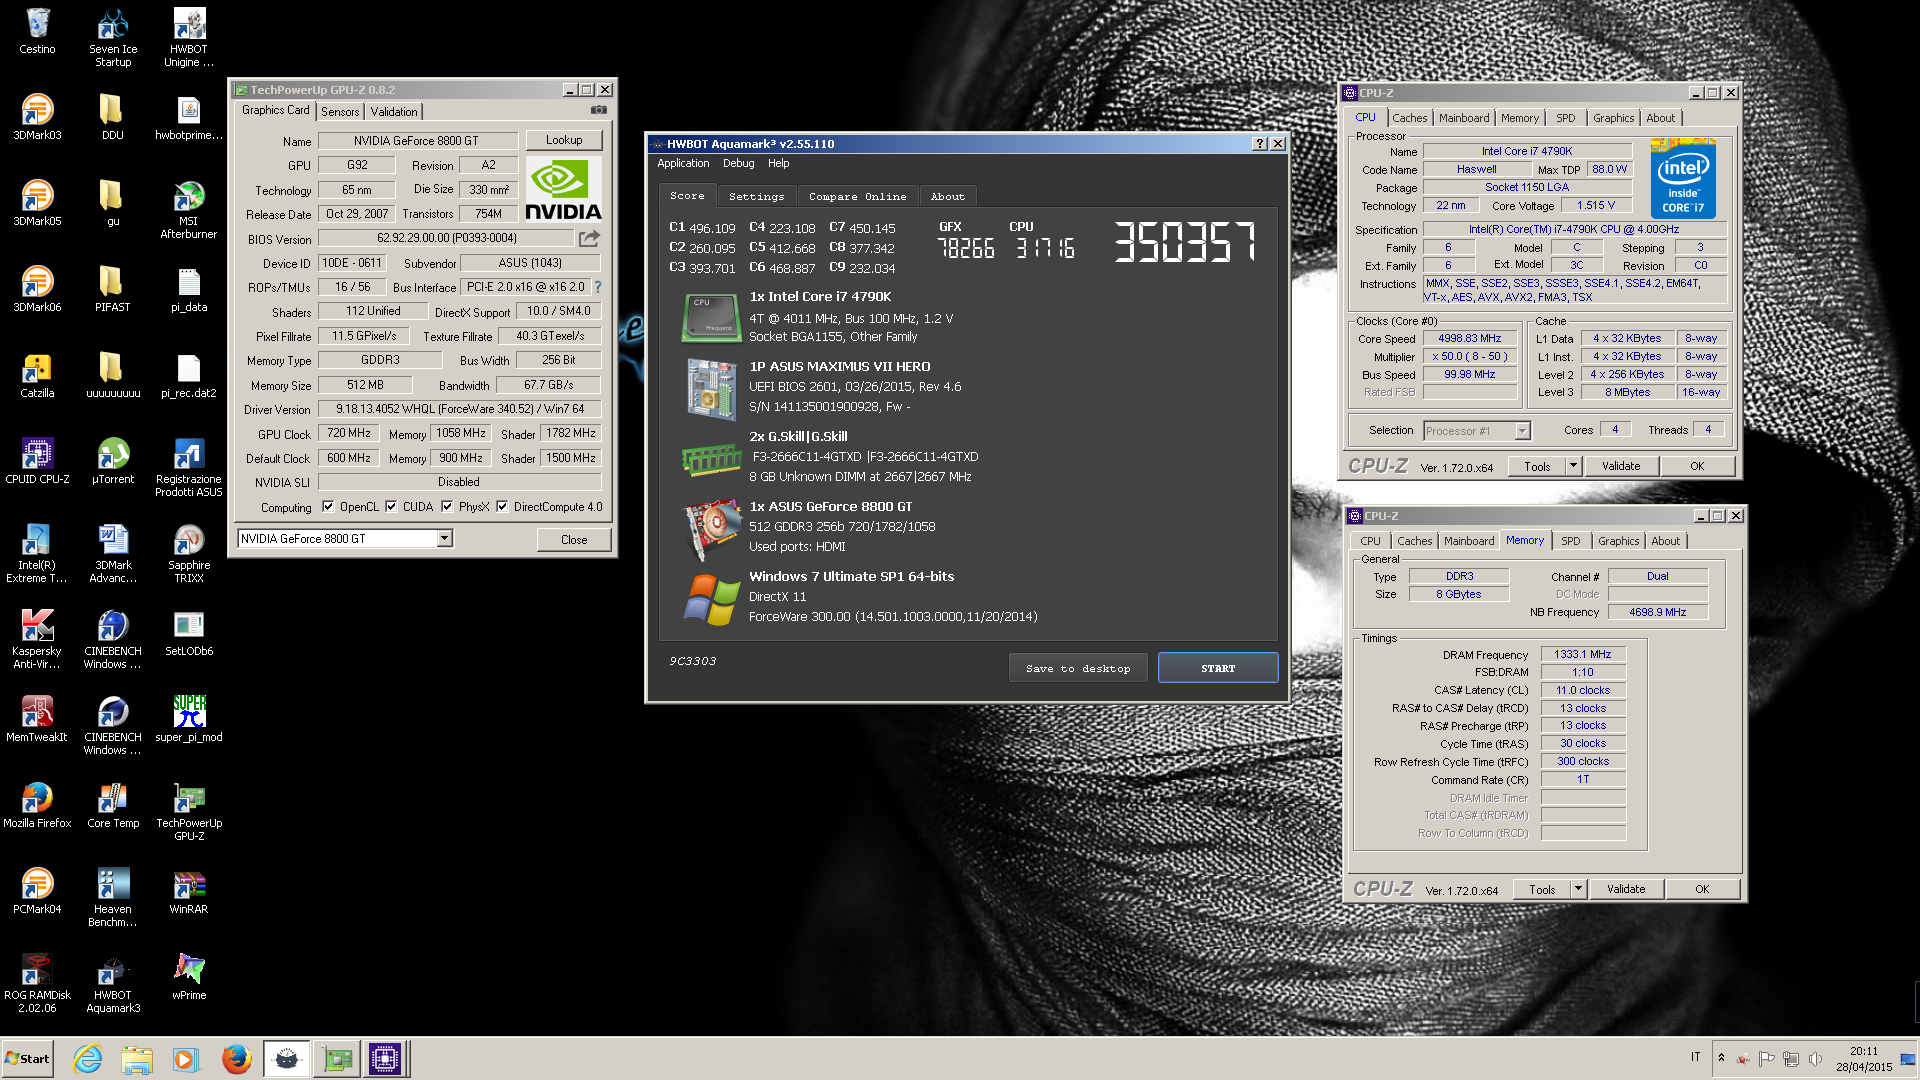
Task: Open 3DMark03 desktop shortcut
Action: pos(37,117)
